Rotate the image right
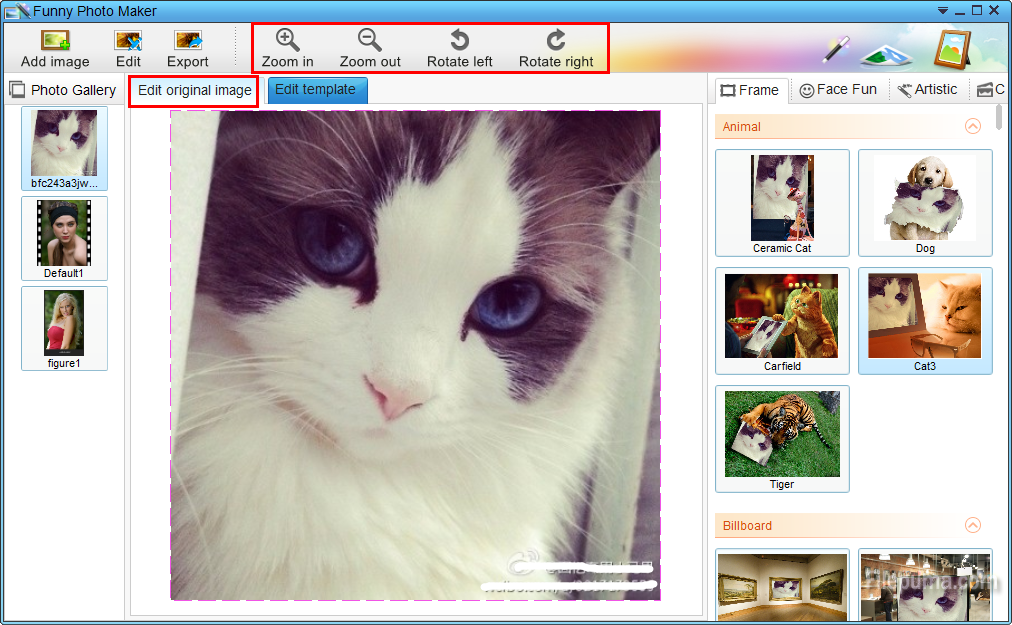This screenshot has width=1012, height=625. pos(556,48)
